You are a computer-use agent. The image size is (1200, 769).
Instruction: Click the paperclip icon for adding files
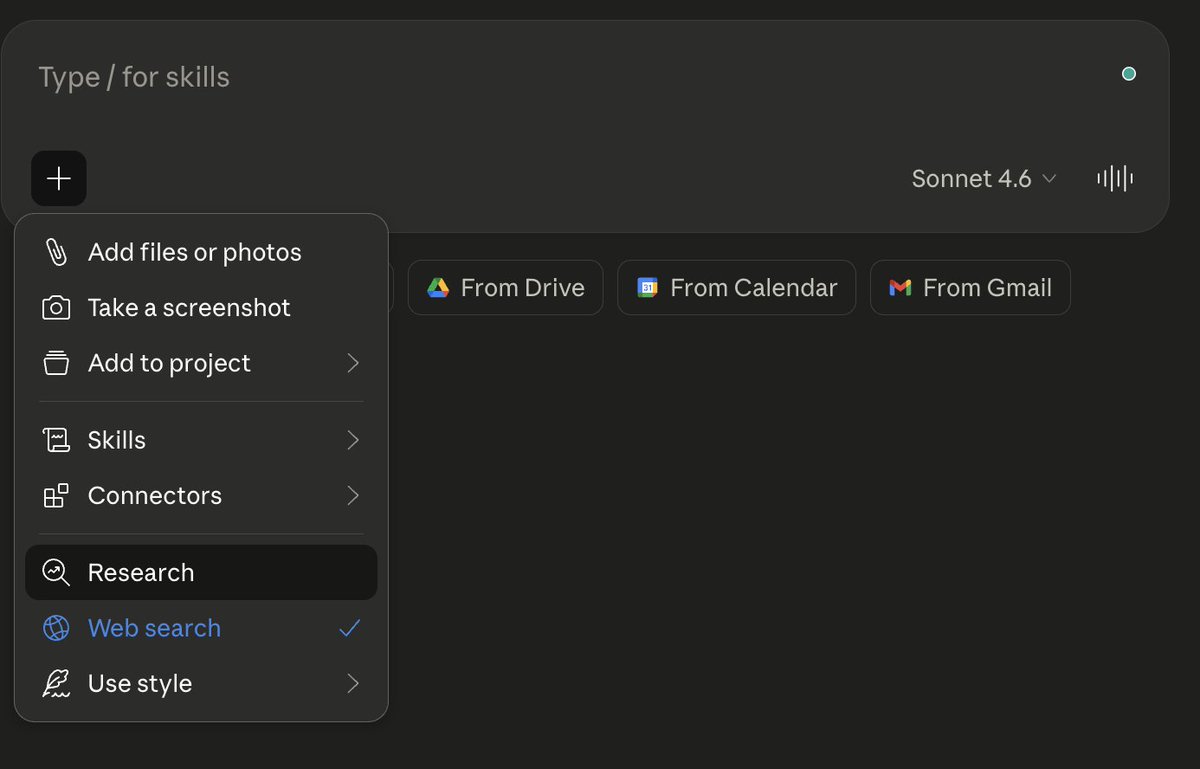pyautogui.click(x=56, y=252)
